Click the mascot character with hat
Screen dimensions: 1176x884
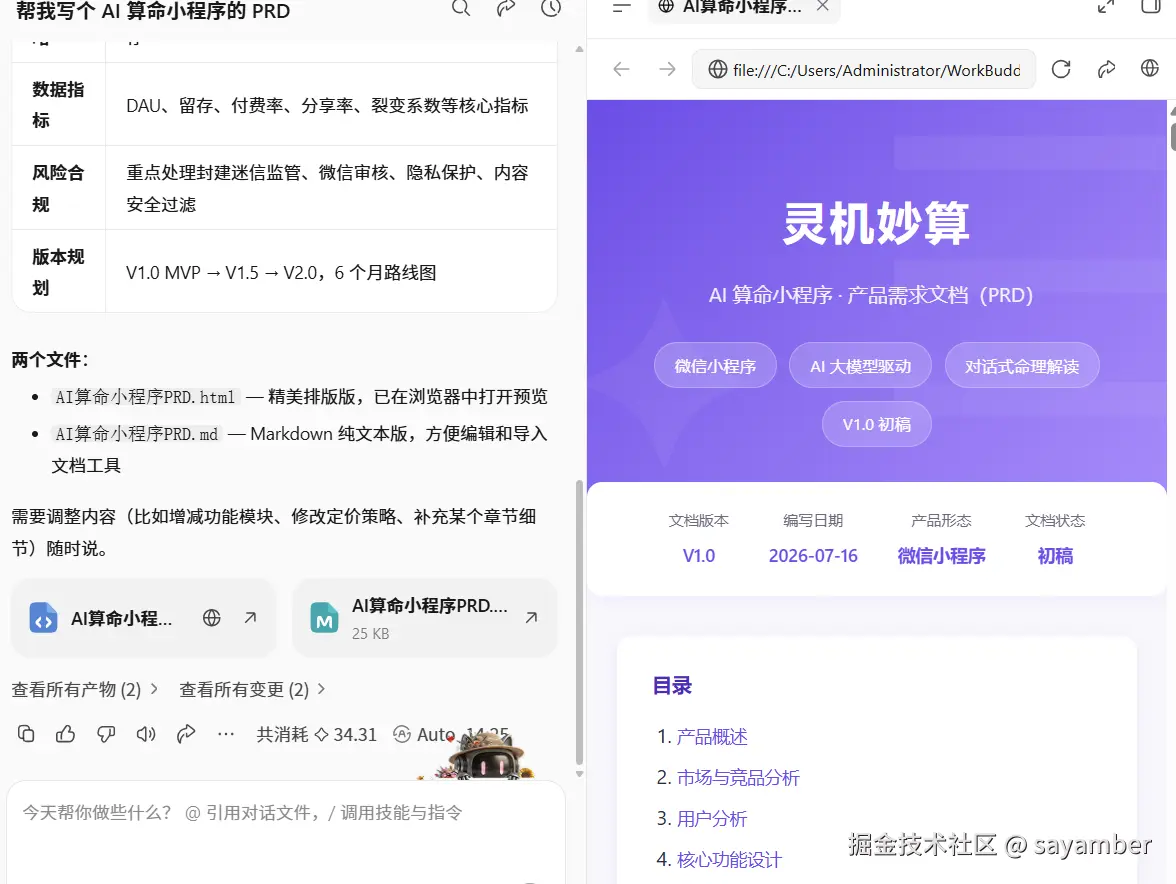pyautogui.click(x=486, y=756)
